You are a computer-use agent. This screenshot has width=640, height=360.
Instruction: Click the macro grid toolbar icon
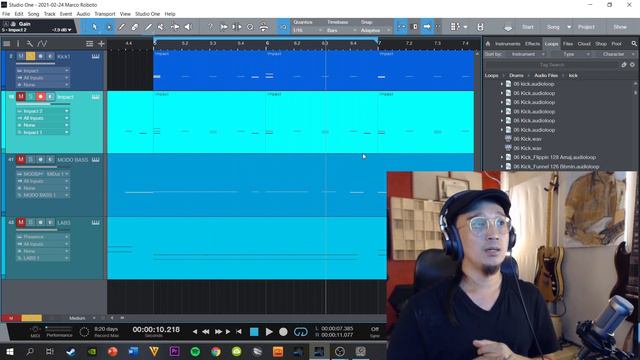pyautogui.click(x=455, y=27)
